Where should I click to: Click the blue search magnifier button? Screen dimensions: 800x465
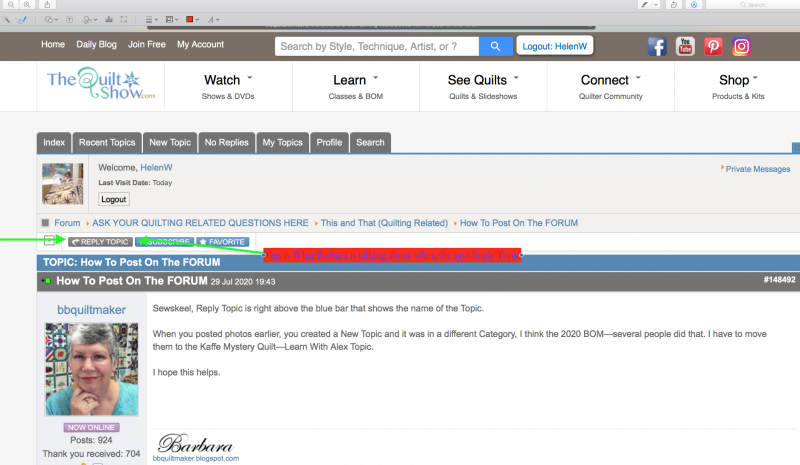click(x=495, y=46)
